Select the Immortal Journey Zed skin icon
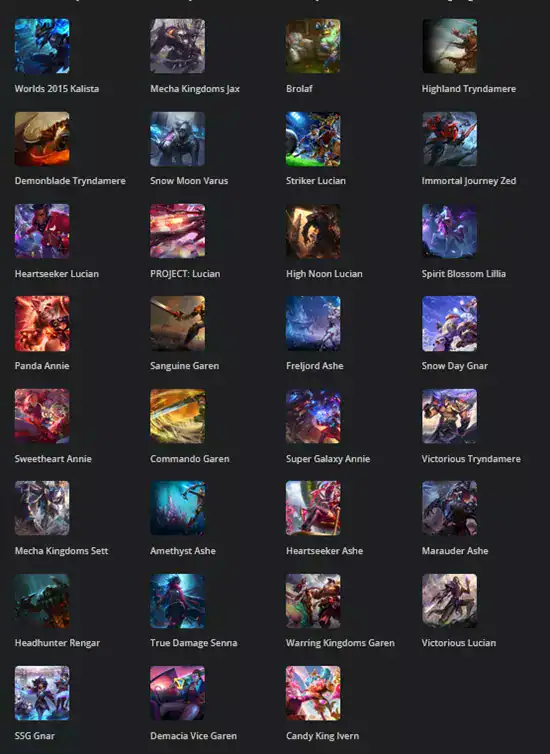This screenshot has width=550, height=754. [450, 139]
